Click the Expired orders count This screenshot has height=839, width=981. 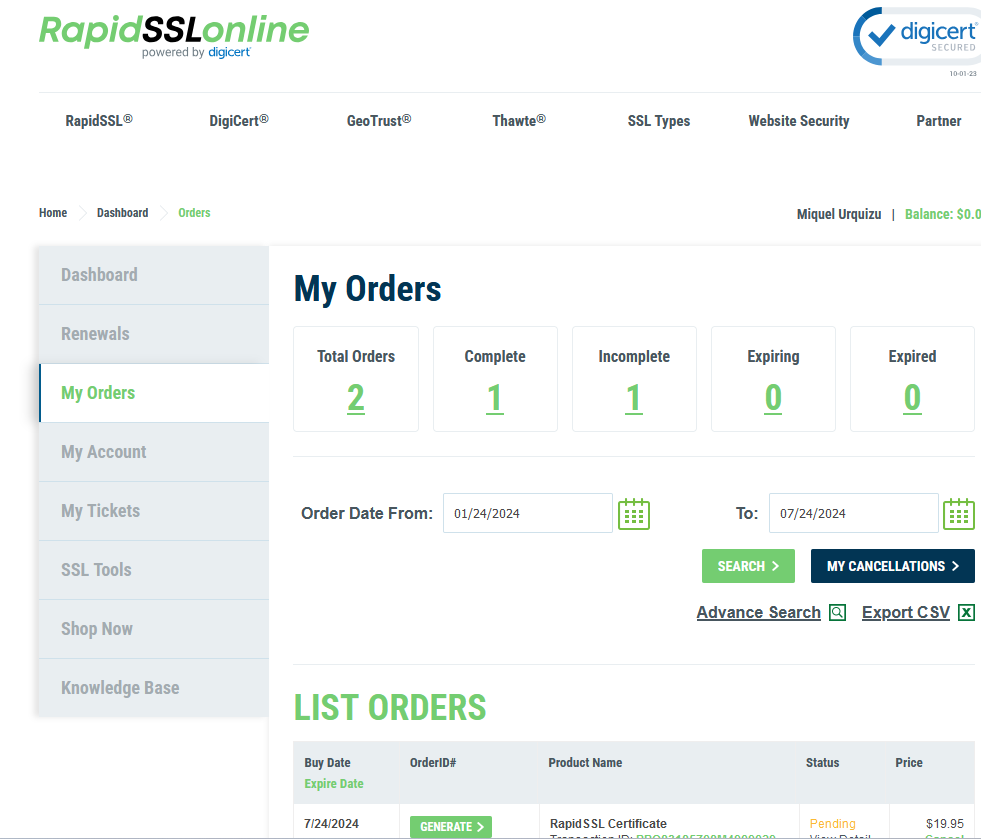coord(912,399)
